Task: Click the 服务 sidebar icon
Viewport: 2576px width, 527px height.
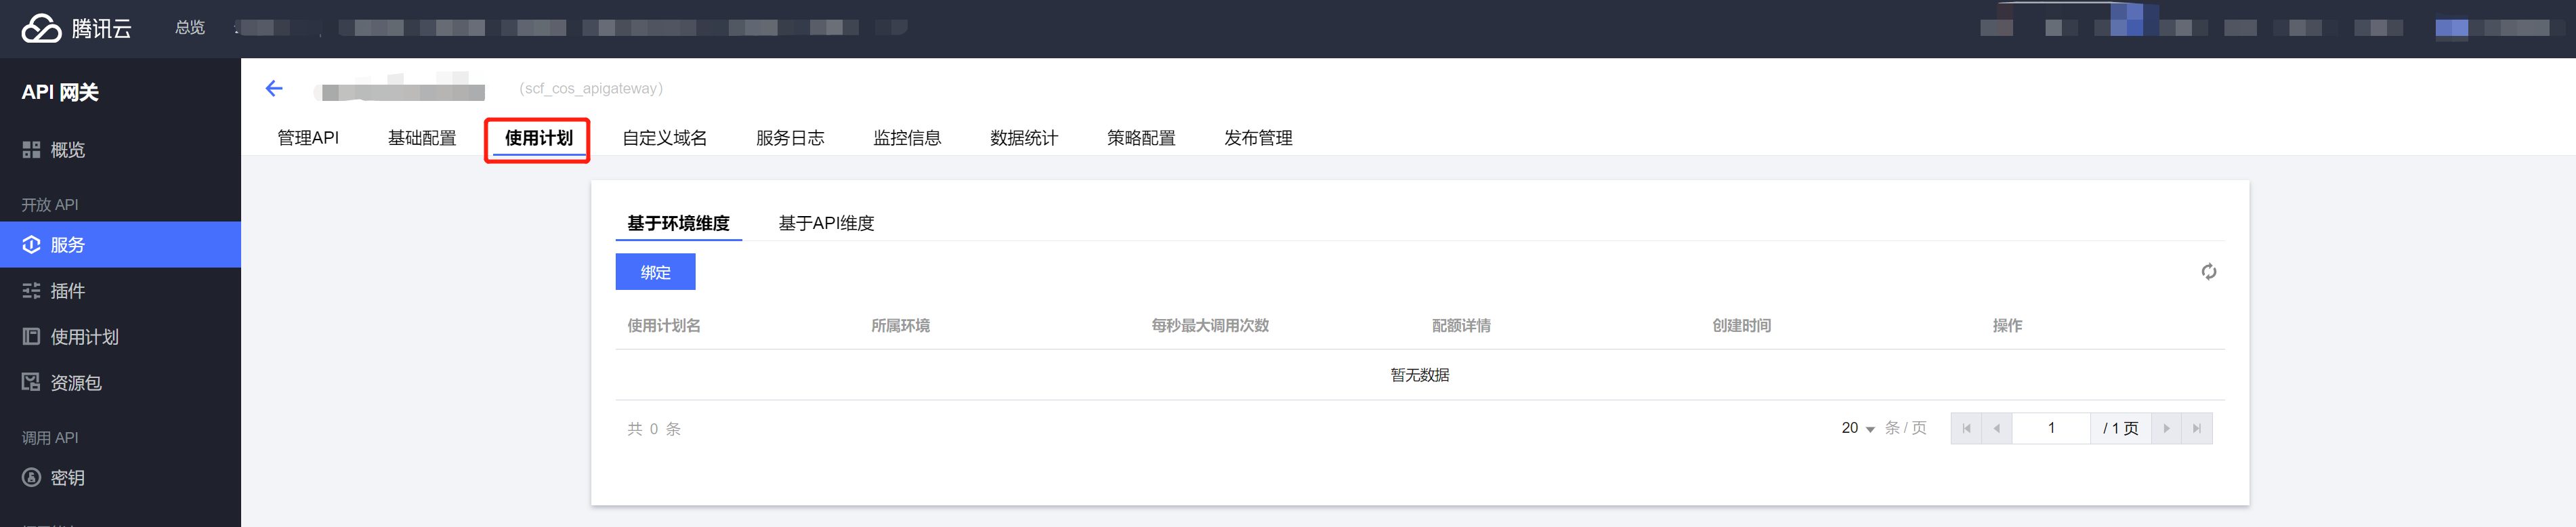Action: (x=31, y=245)
